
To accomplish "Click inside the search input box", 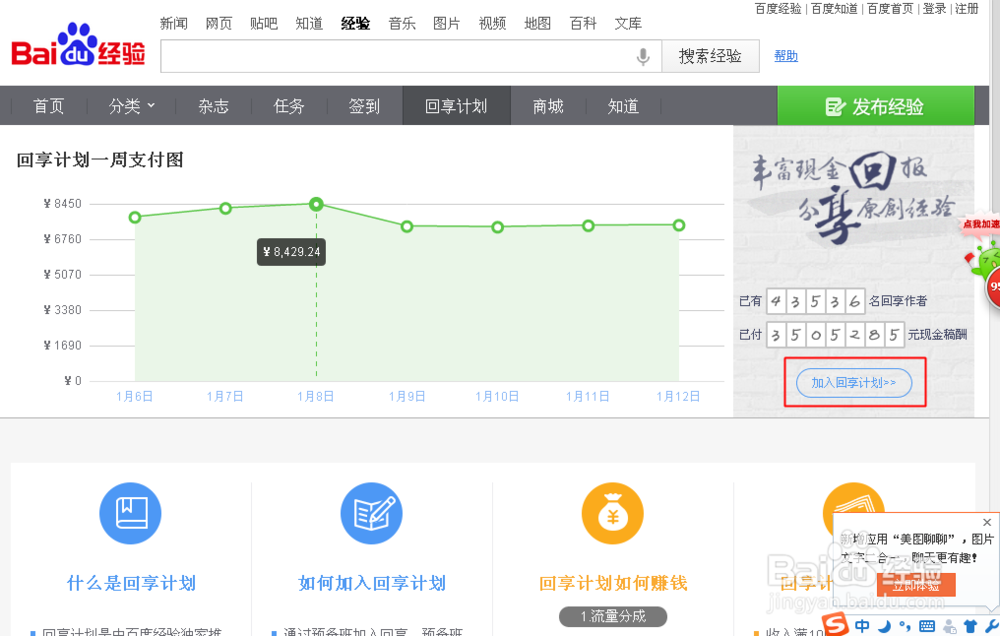I will pos(400,56).
